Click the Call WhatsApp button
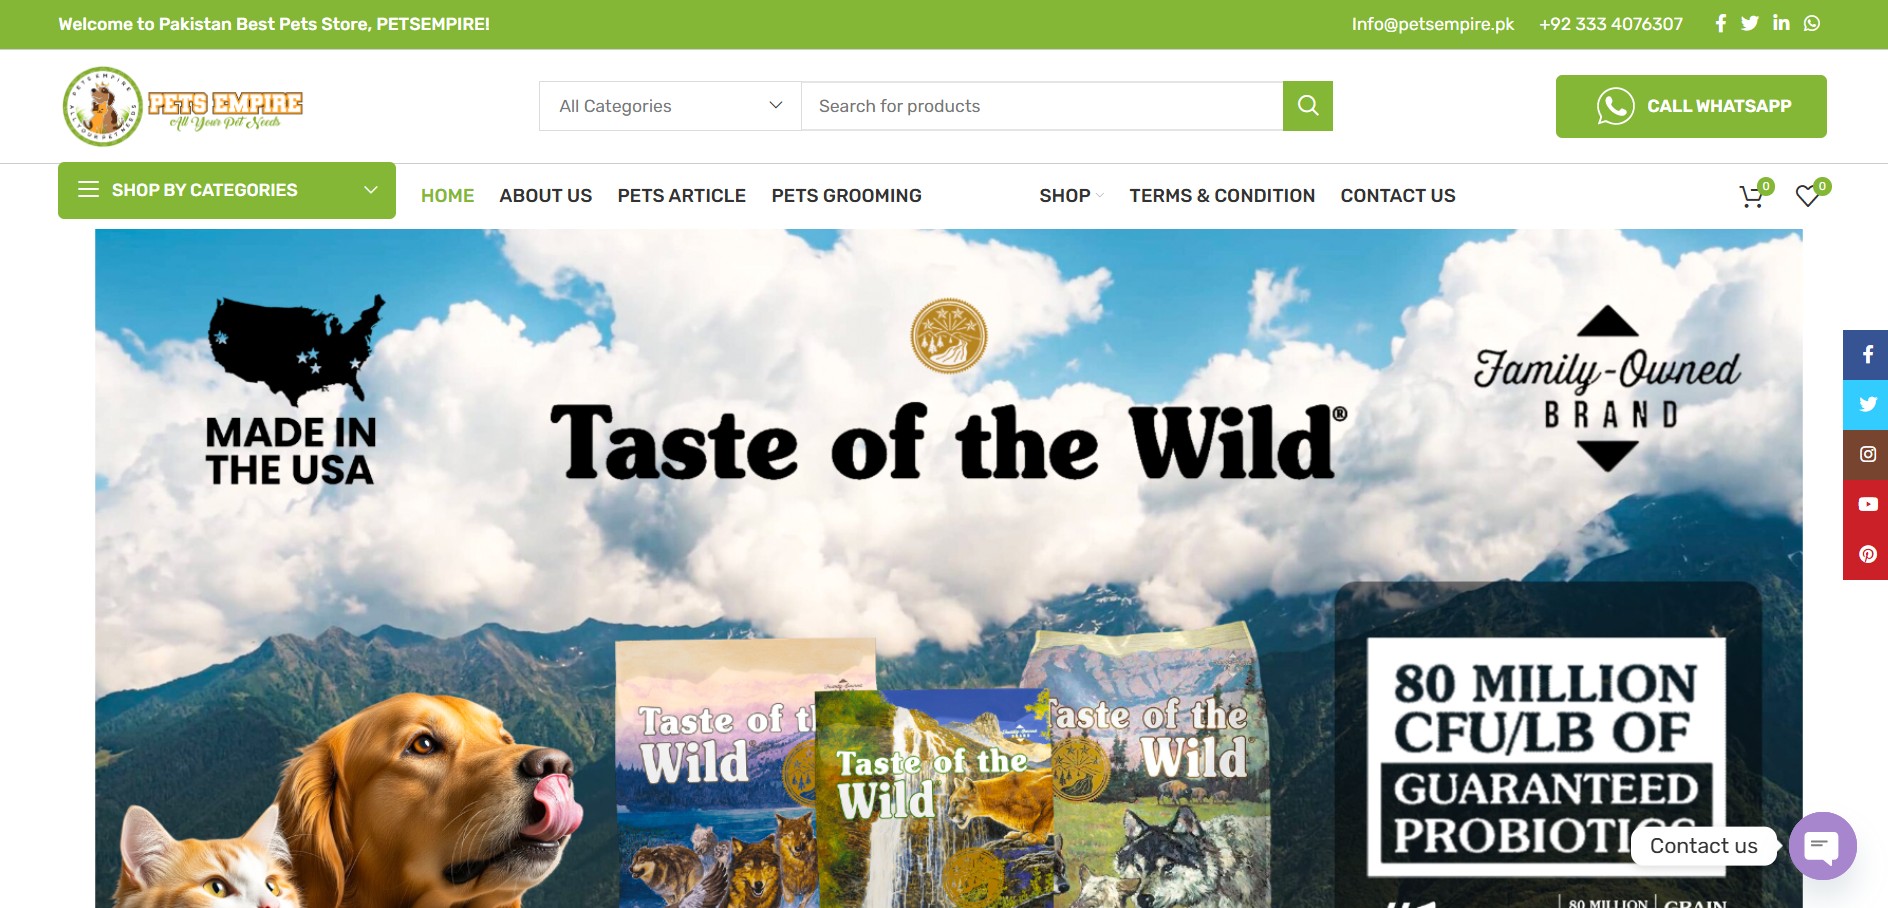Viewport: 1888px width, 908px height. point(1691,106)
